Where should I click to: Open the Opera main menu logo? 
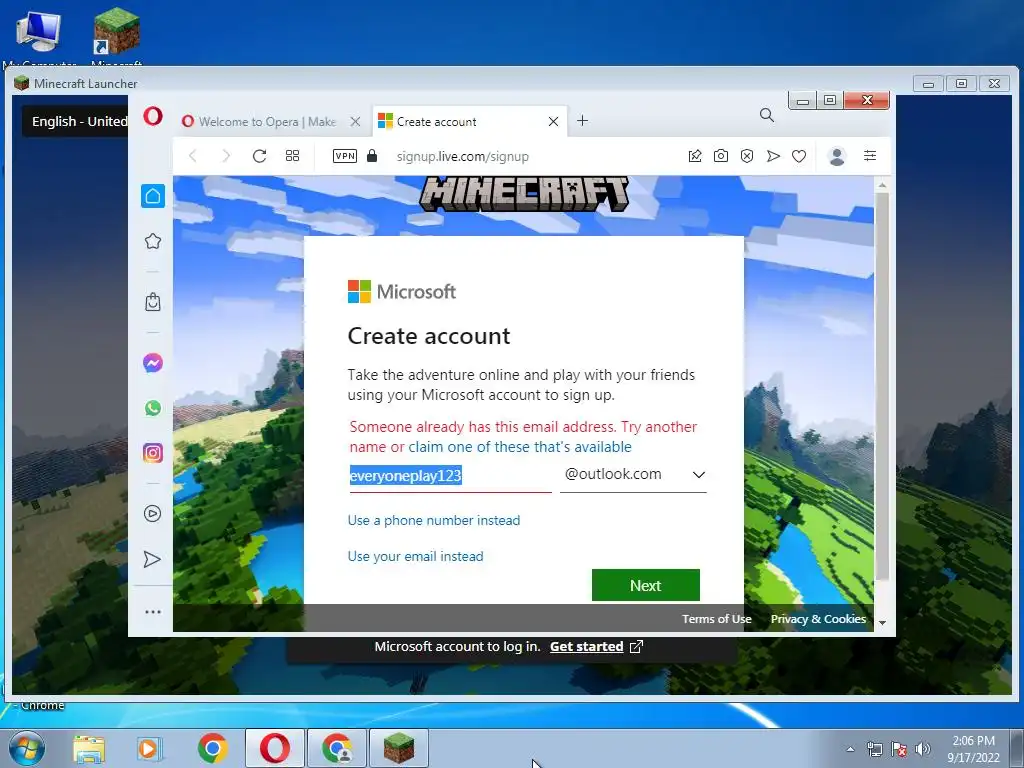click(x=153, y=118)
